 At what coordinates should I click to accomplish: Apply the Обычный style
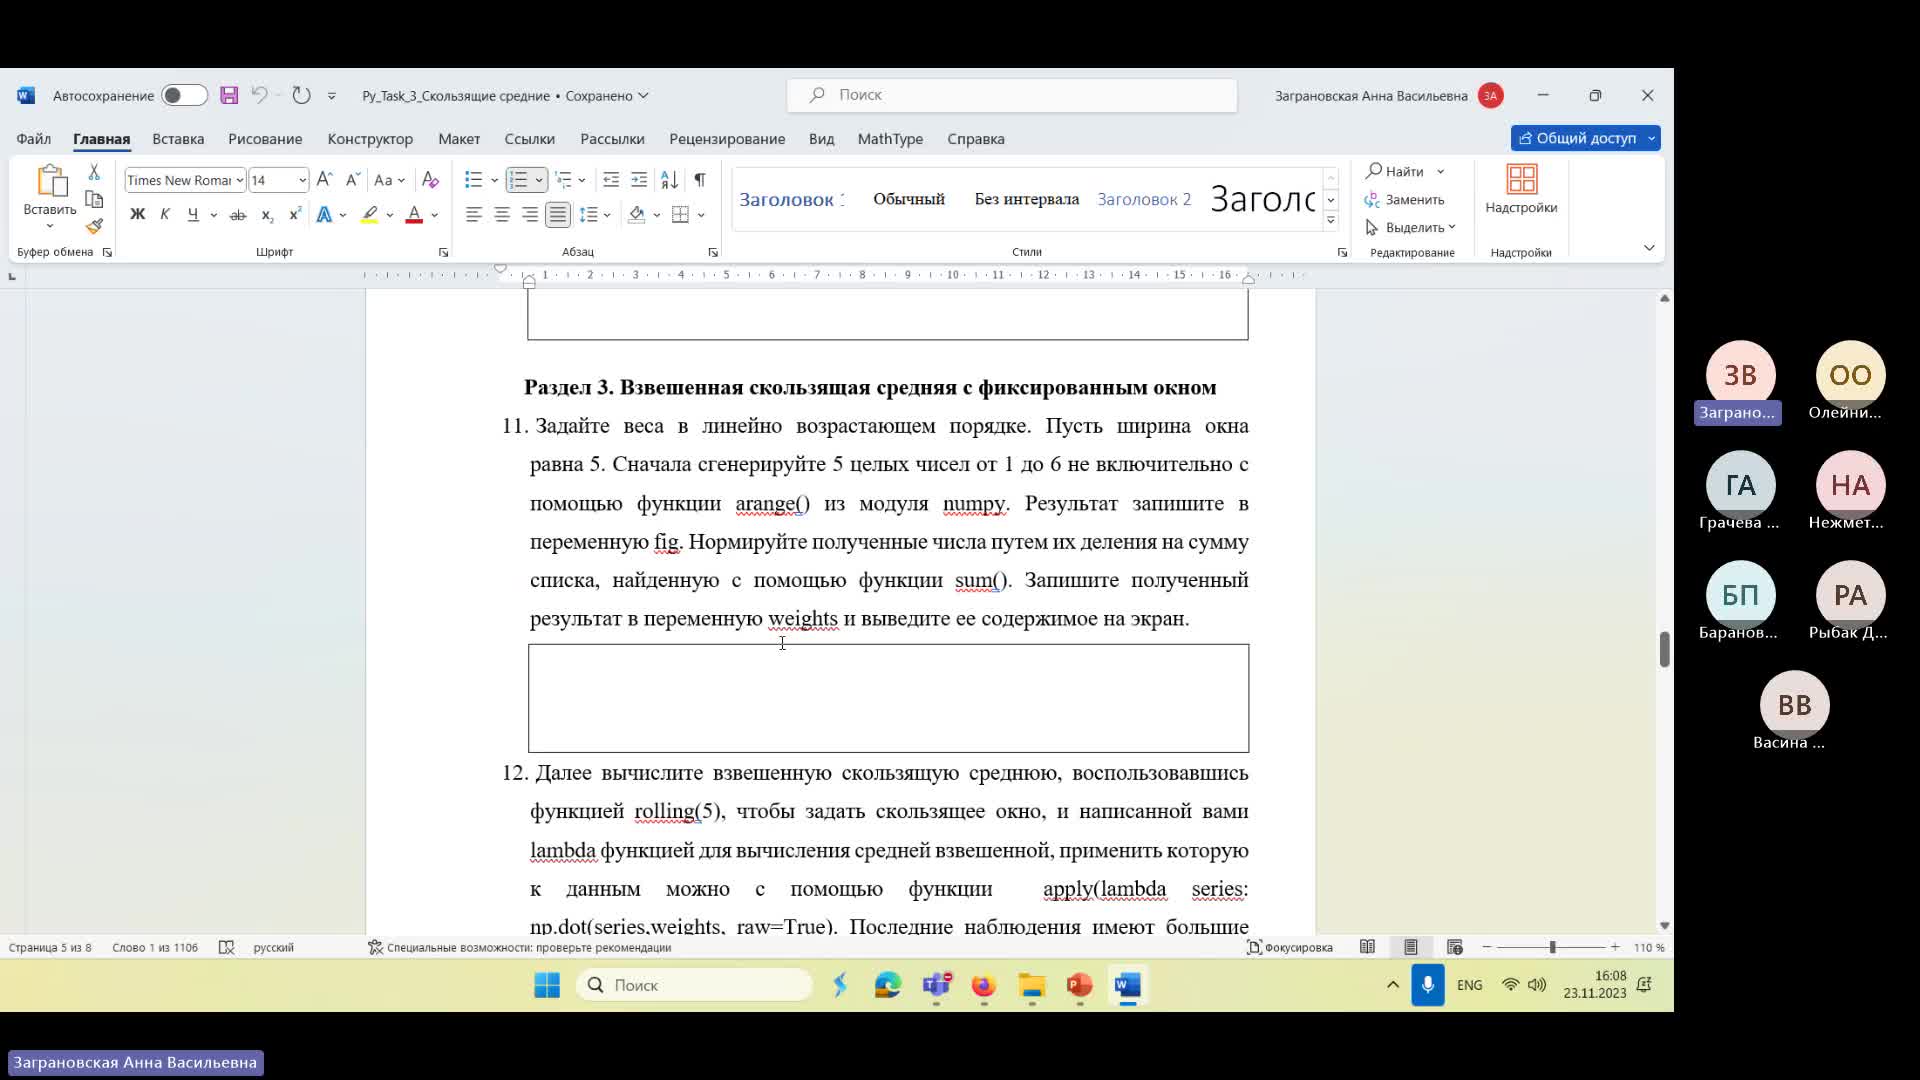pos(909,199)
